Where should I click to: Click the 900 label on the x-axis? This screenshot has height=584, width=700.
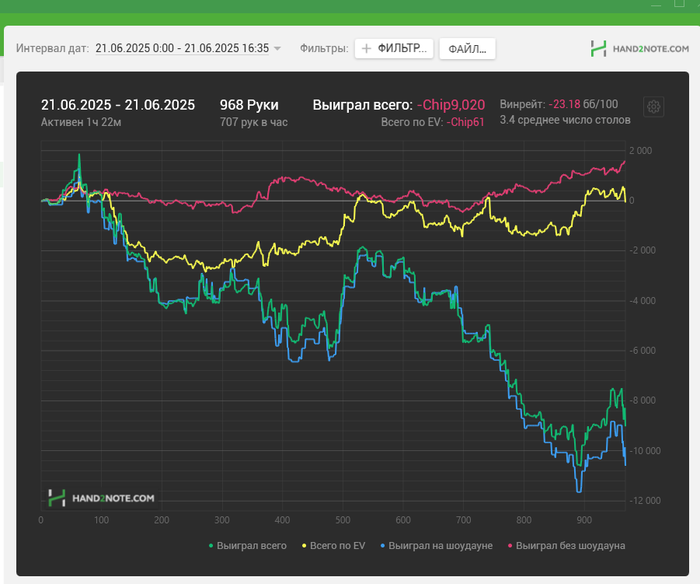pos(584,520)
